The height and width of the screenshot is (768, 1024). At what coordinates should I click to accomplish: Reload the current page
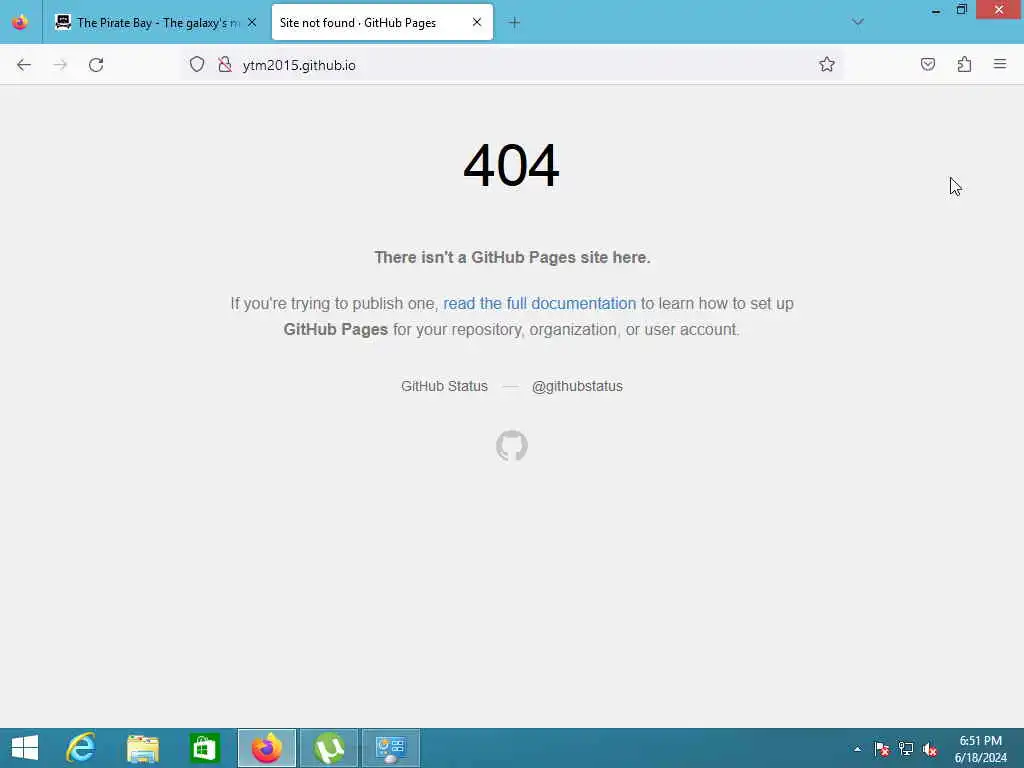(96, 65)
